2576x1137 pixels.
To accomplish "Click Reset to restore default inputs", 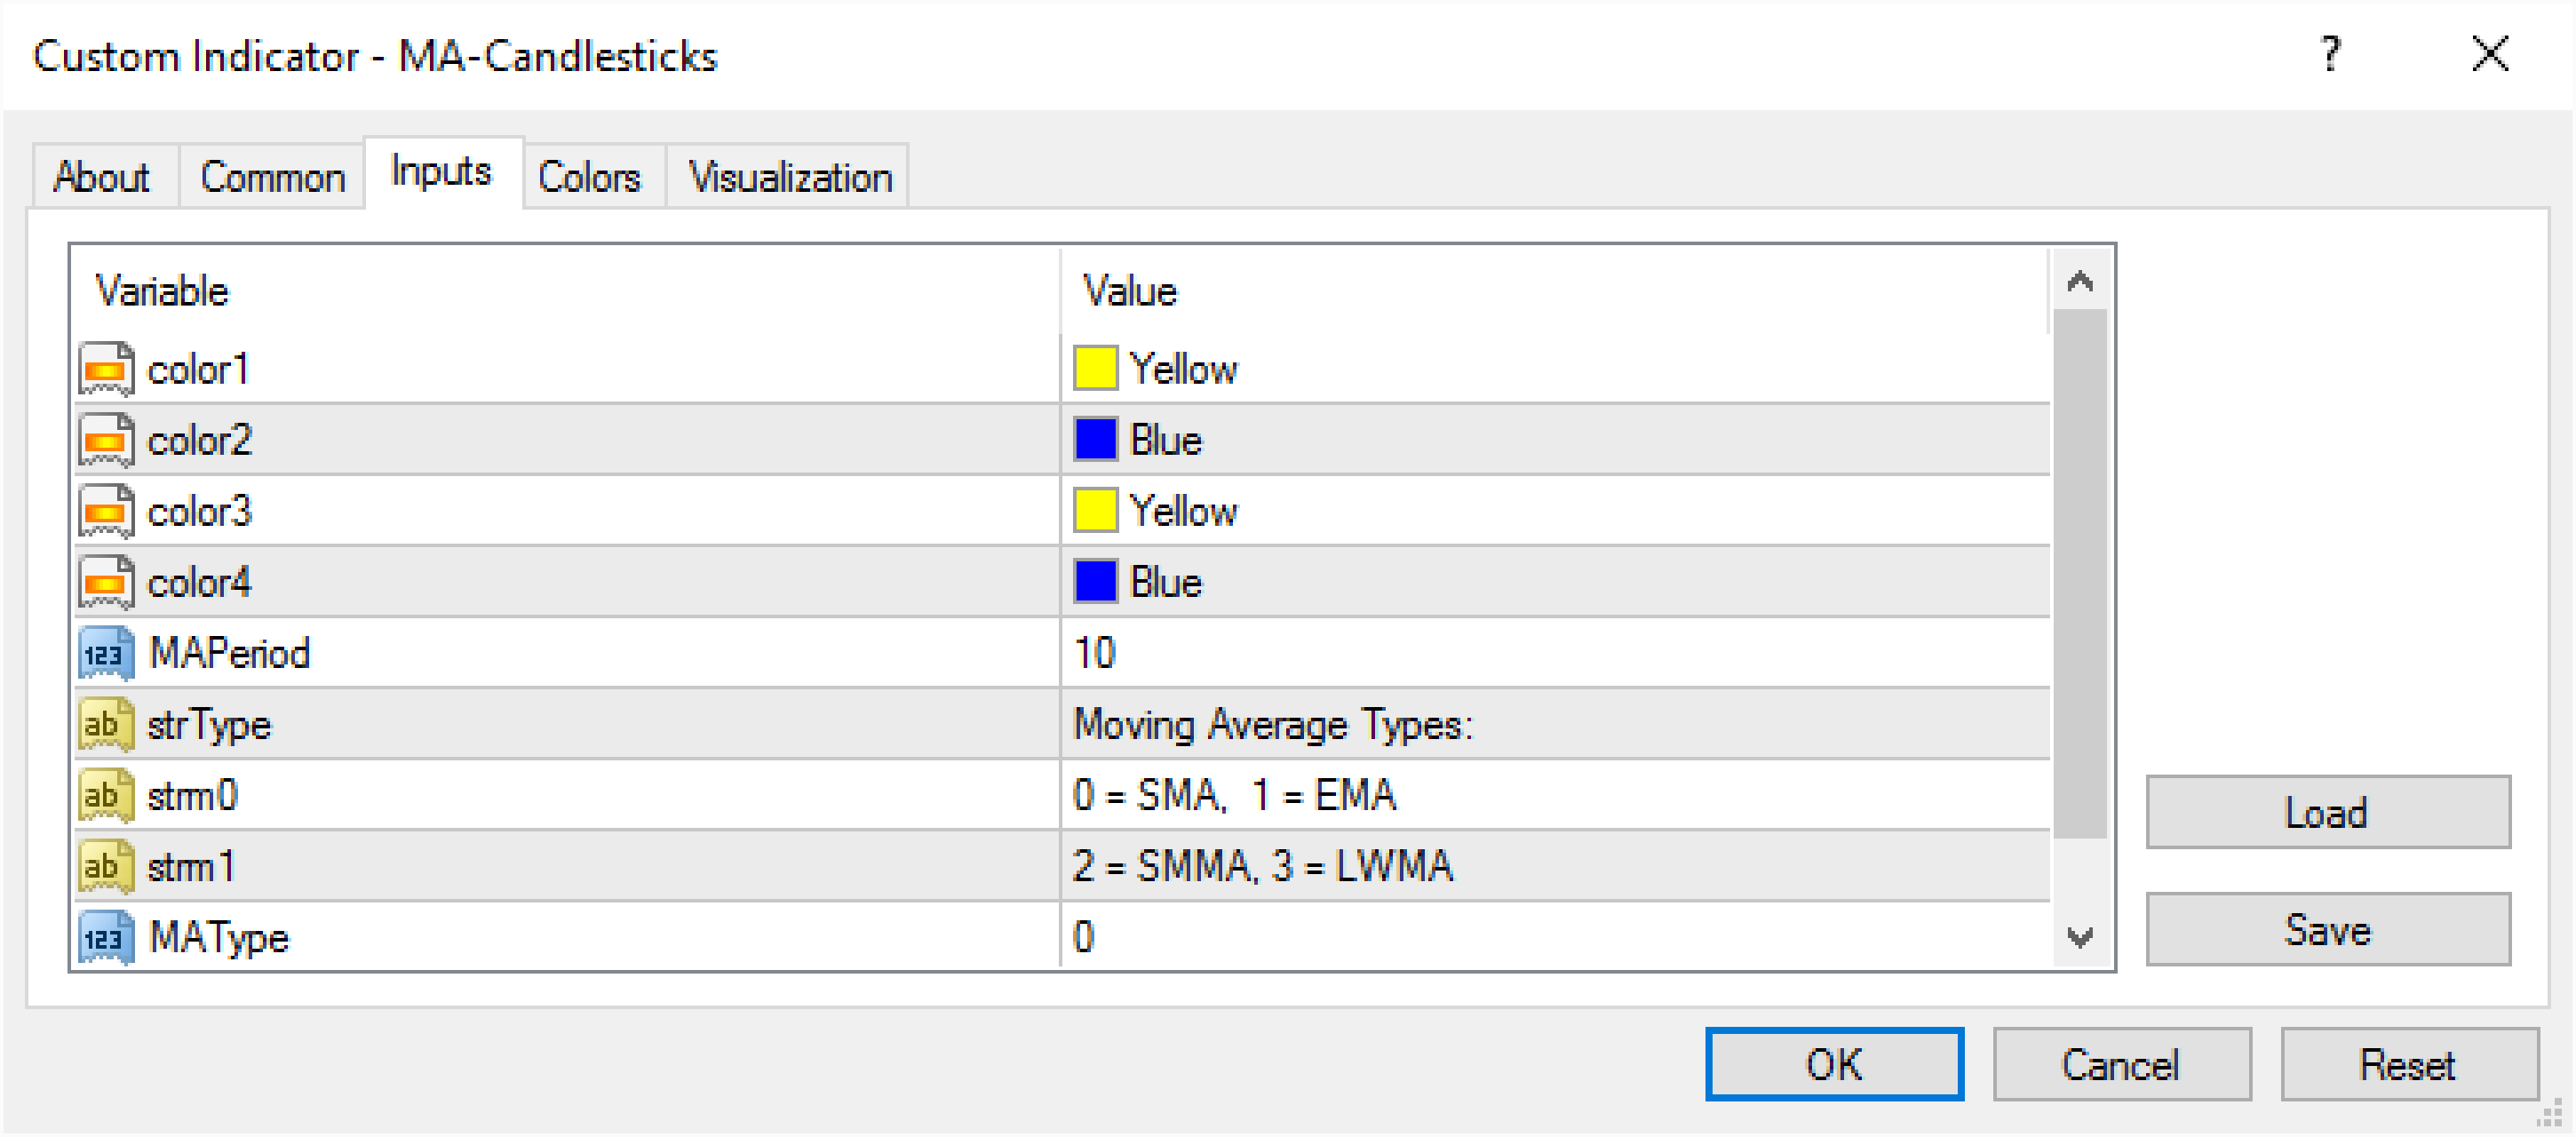I will pyautogui.click(x=2409, y=1063).
